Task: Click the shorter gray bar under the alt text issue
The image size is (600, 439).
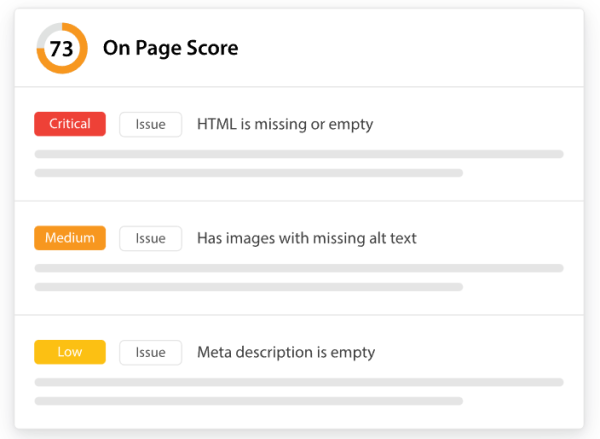Action: click(x=248, y=287)
